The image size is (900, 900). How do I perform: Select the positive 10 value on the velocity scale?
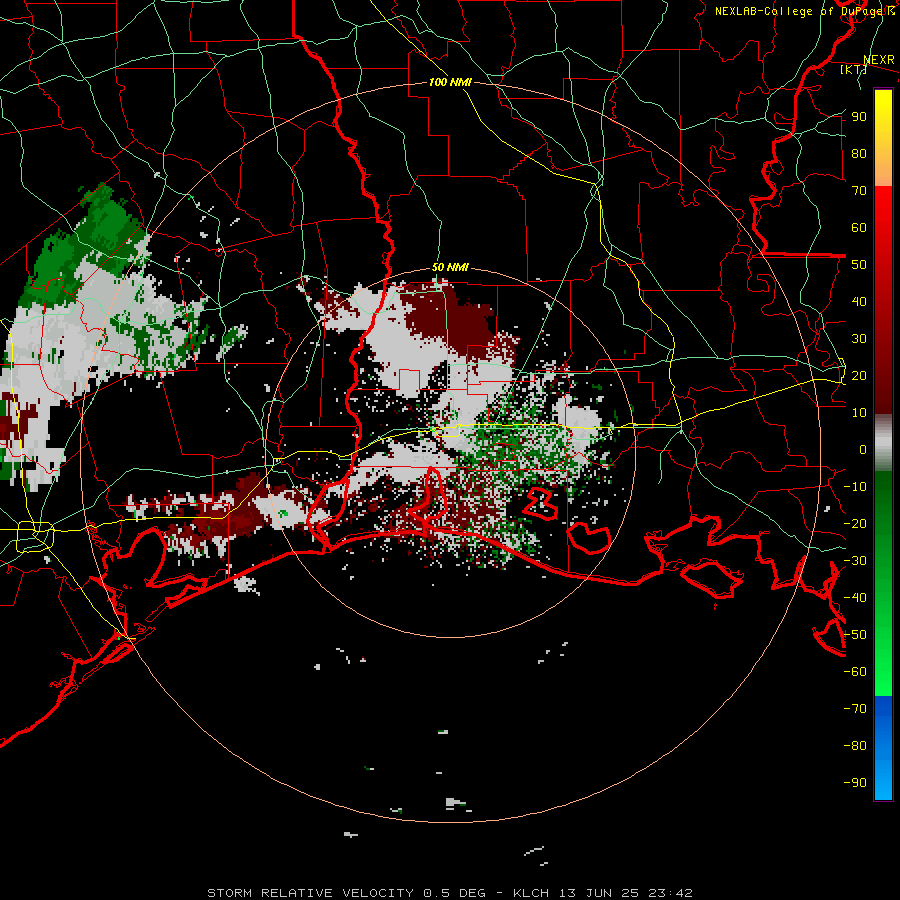pos(859,413)
